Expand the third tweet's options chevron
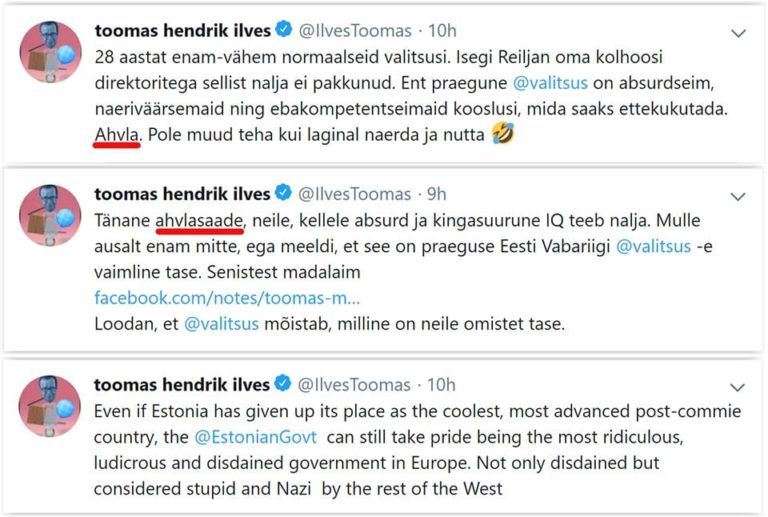Image resolution: width=768 pixels, height=517 pixels. 738,386
